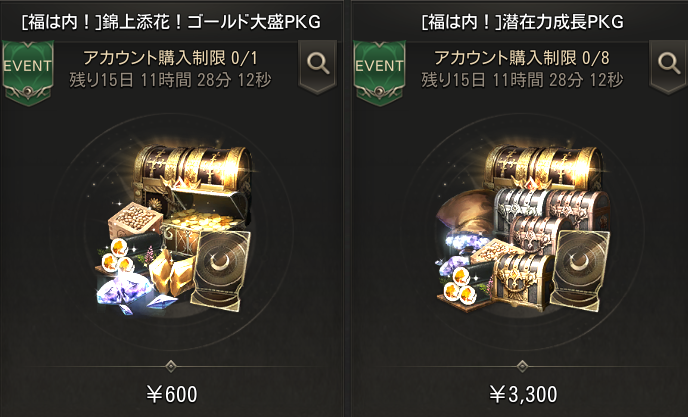Click diamond divider above ￥600 price

(x=171, y=366)
